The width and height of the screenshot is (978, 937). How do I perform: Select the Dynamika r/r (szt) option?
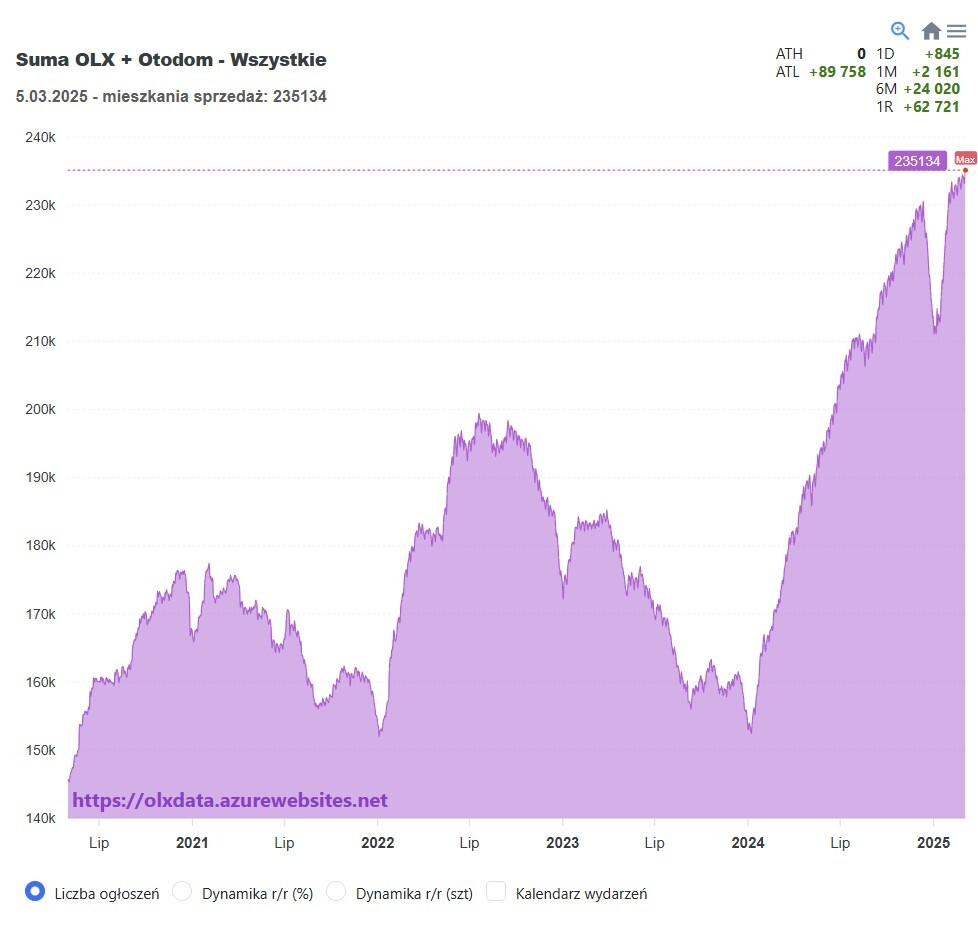[336, 892]
